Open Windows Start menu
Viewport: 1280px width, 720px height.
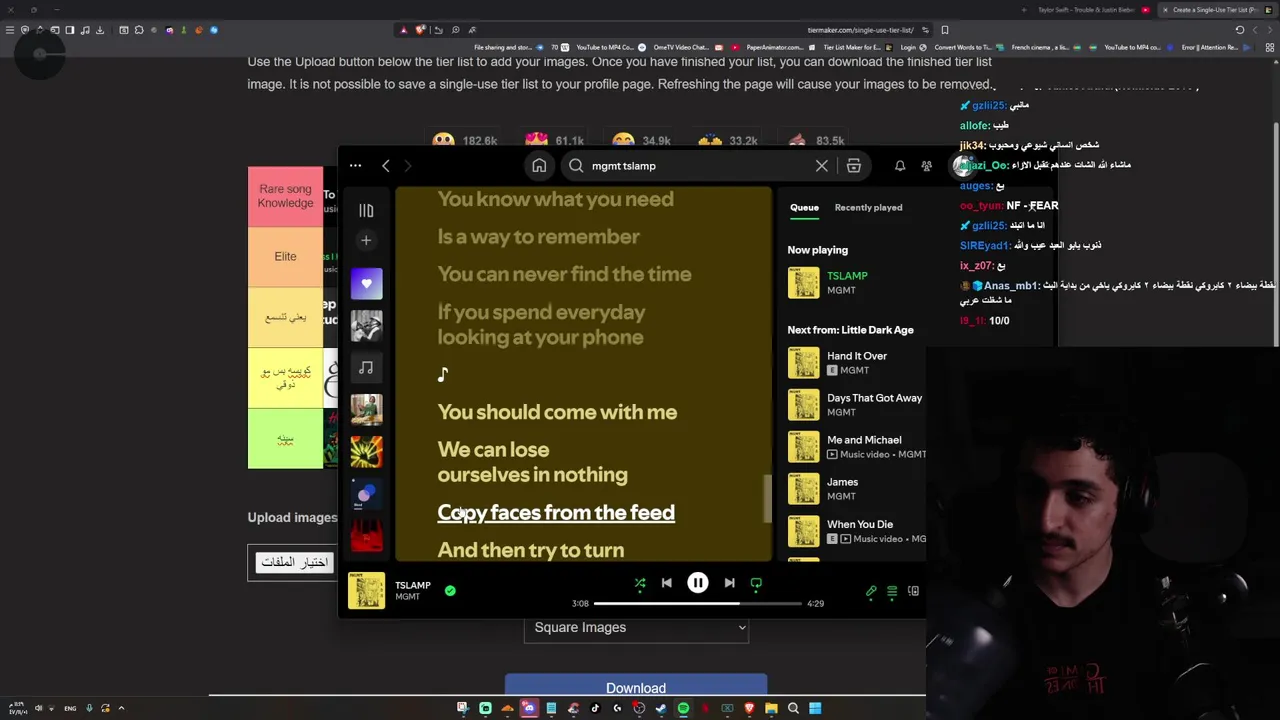(x=815, y=708)
